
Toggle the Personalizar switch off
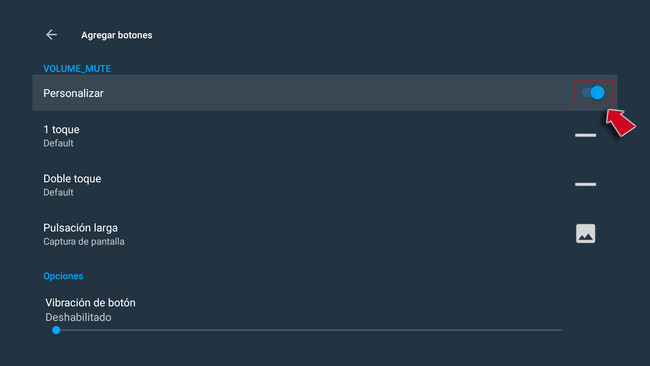(593, 93)
